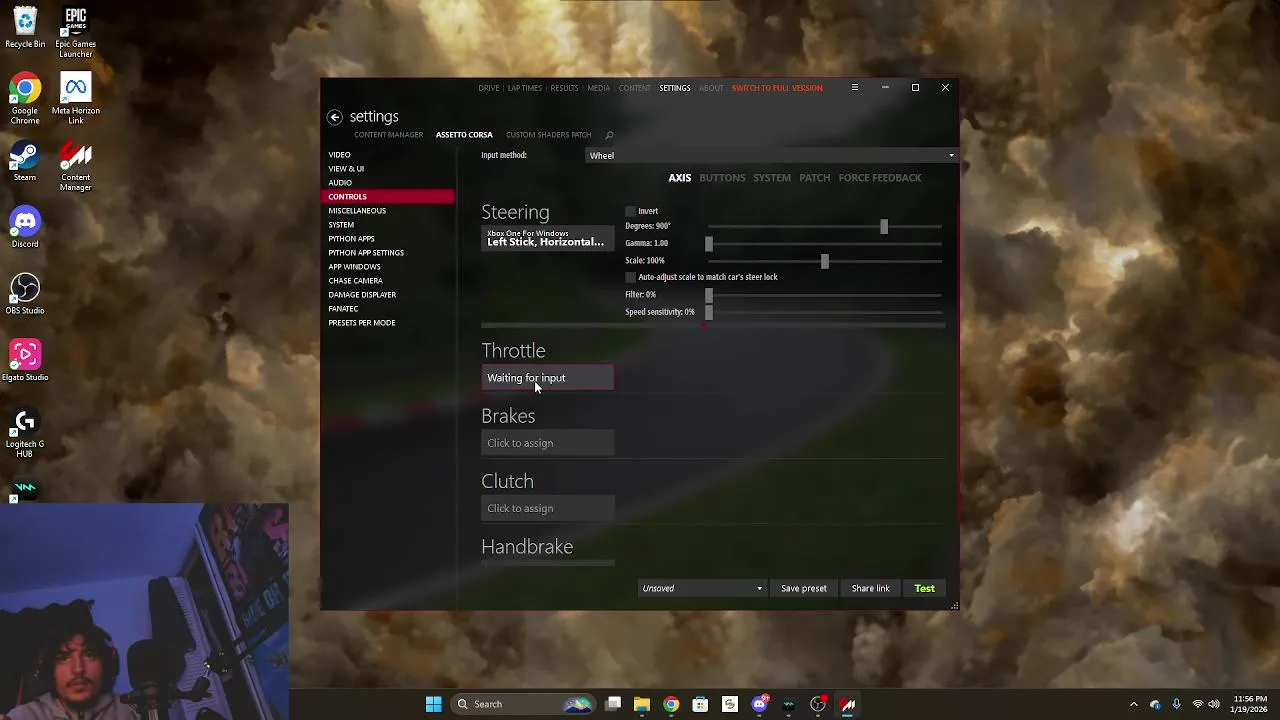This screenshot has height=720, width=1280.
Task: Click Clutch 'Click to assign' field
Action: [548, 508]
